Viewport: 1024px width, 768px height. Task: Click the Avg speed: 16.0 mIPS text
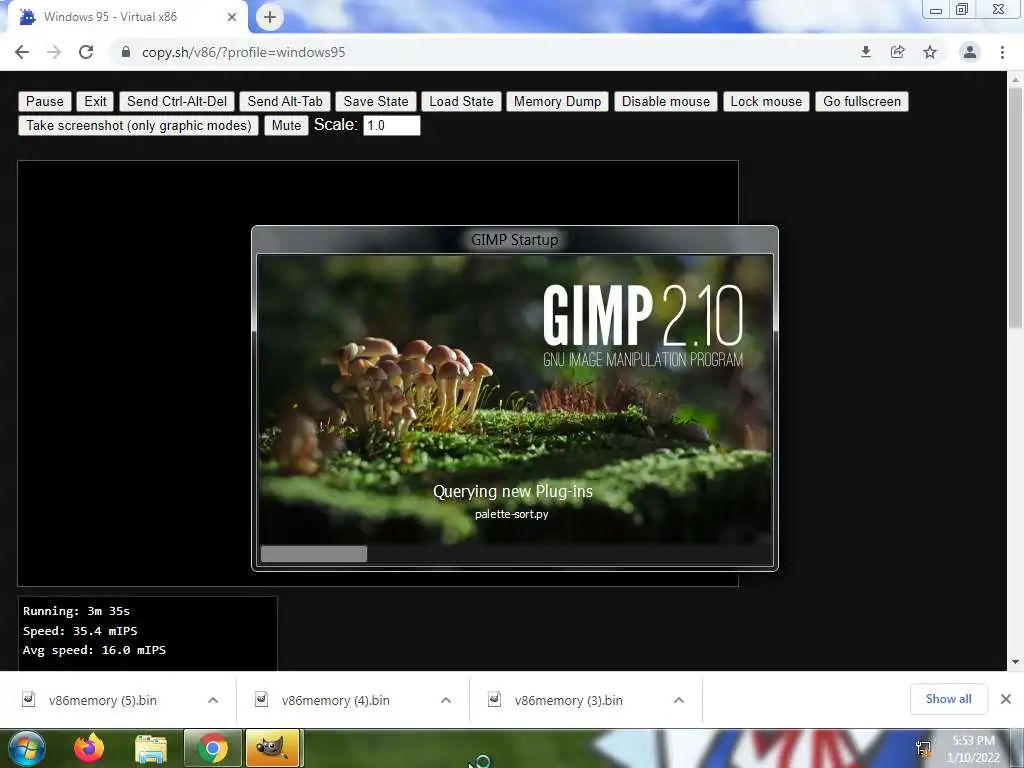click(x=94, y=650)
